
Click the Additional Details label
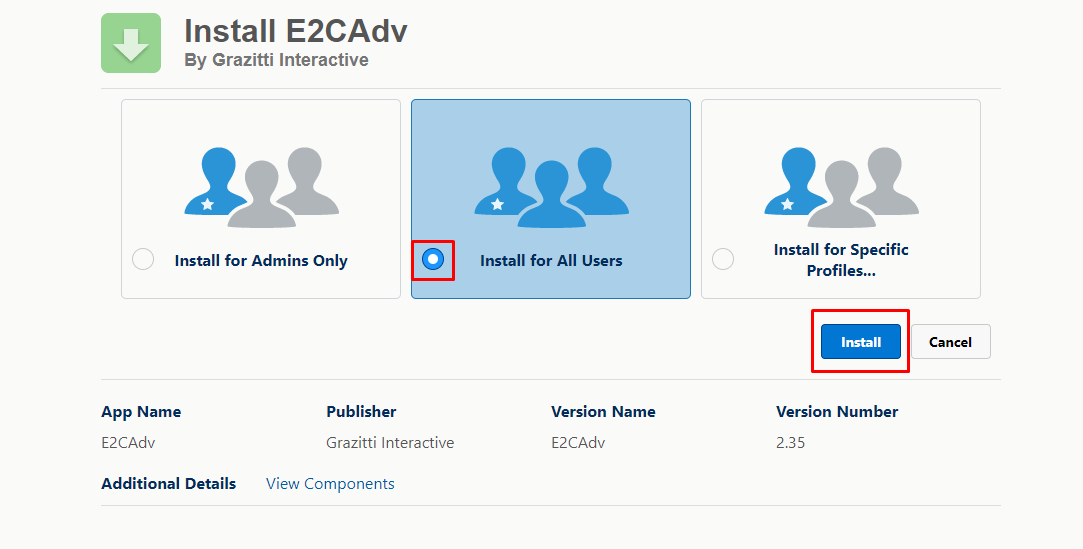pyautogui.click(x=169, y=483)
